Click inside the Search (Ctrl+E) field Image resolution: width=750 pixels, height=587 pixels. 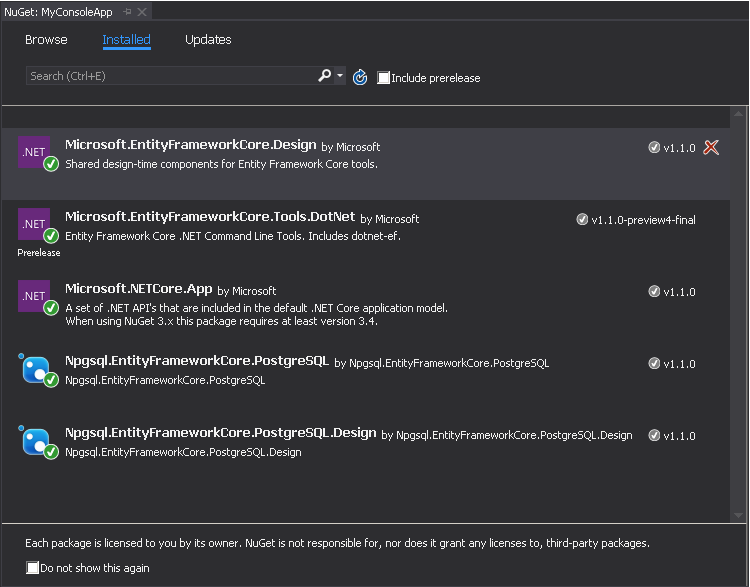coord(171,76)
